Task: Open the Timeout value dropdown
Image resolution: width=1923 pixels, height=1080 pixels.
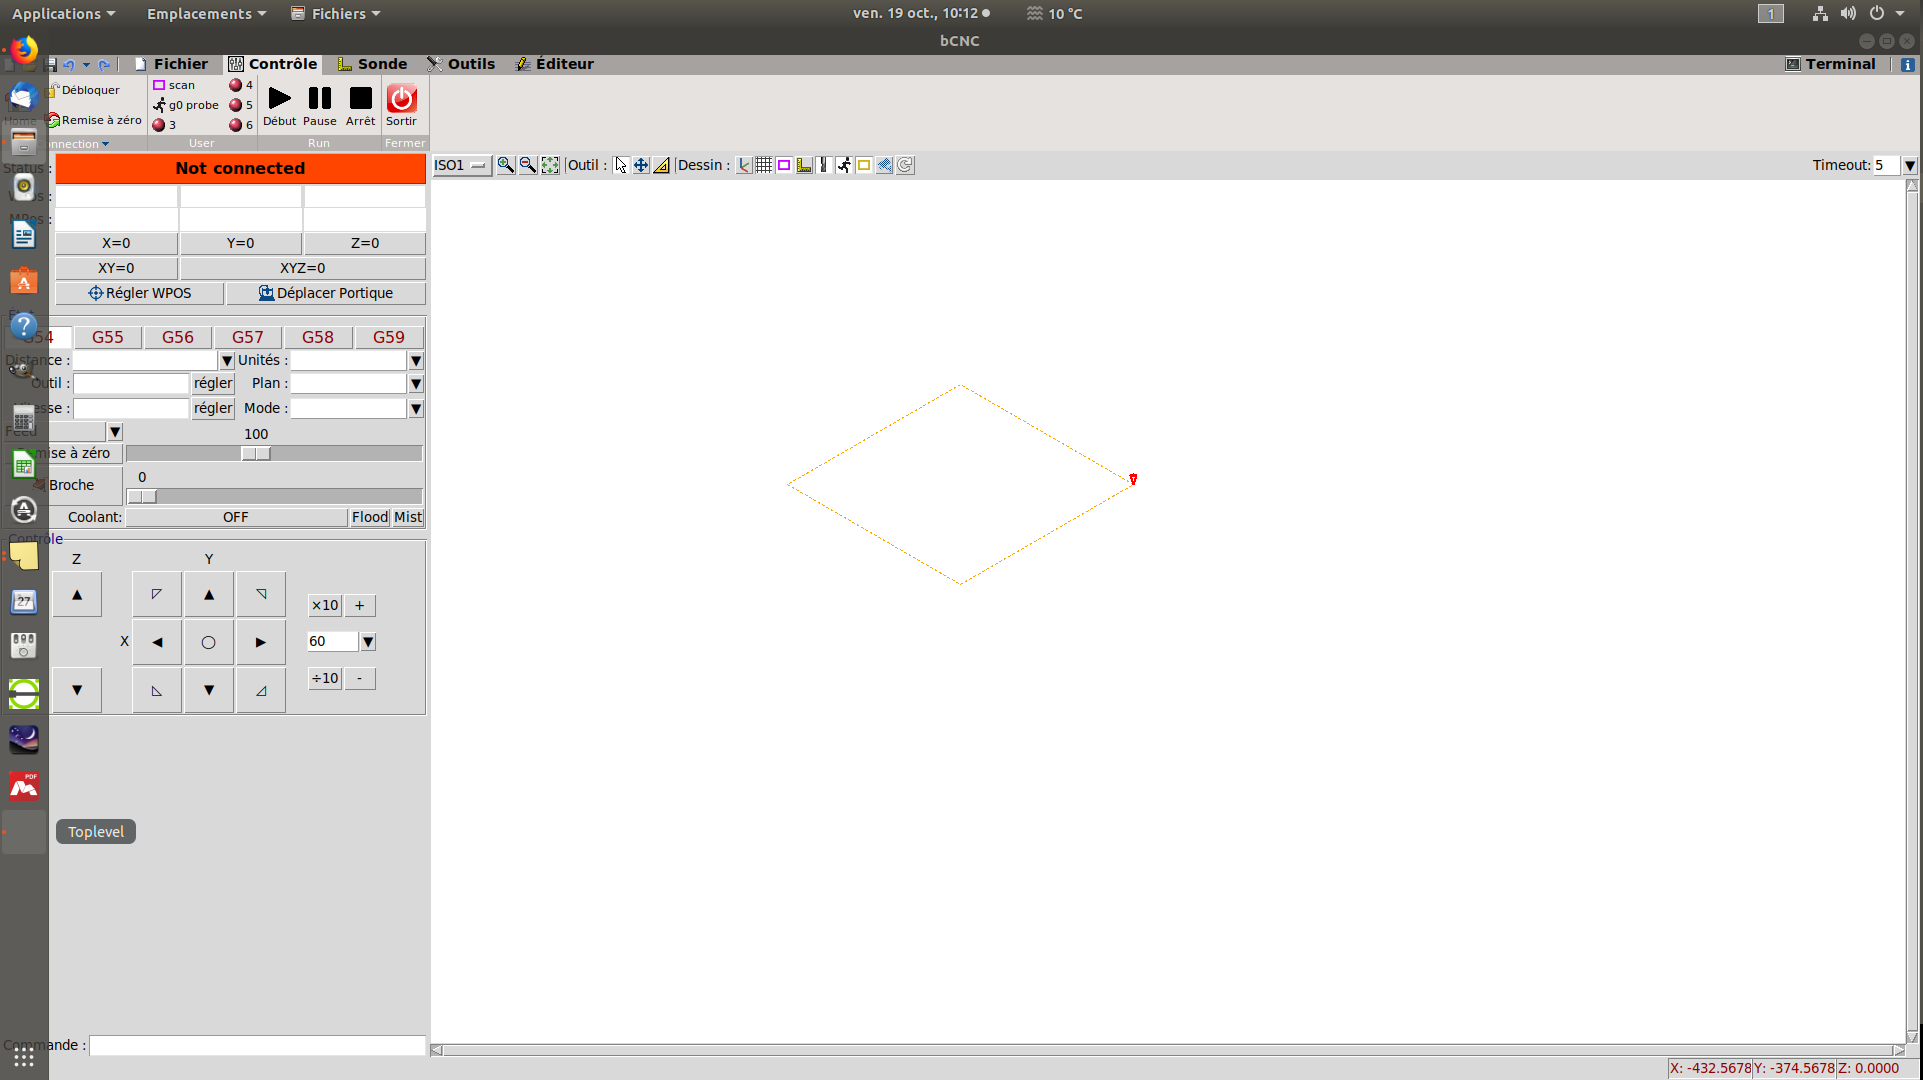Action: [x=1910, y=165]
